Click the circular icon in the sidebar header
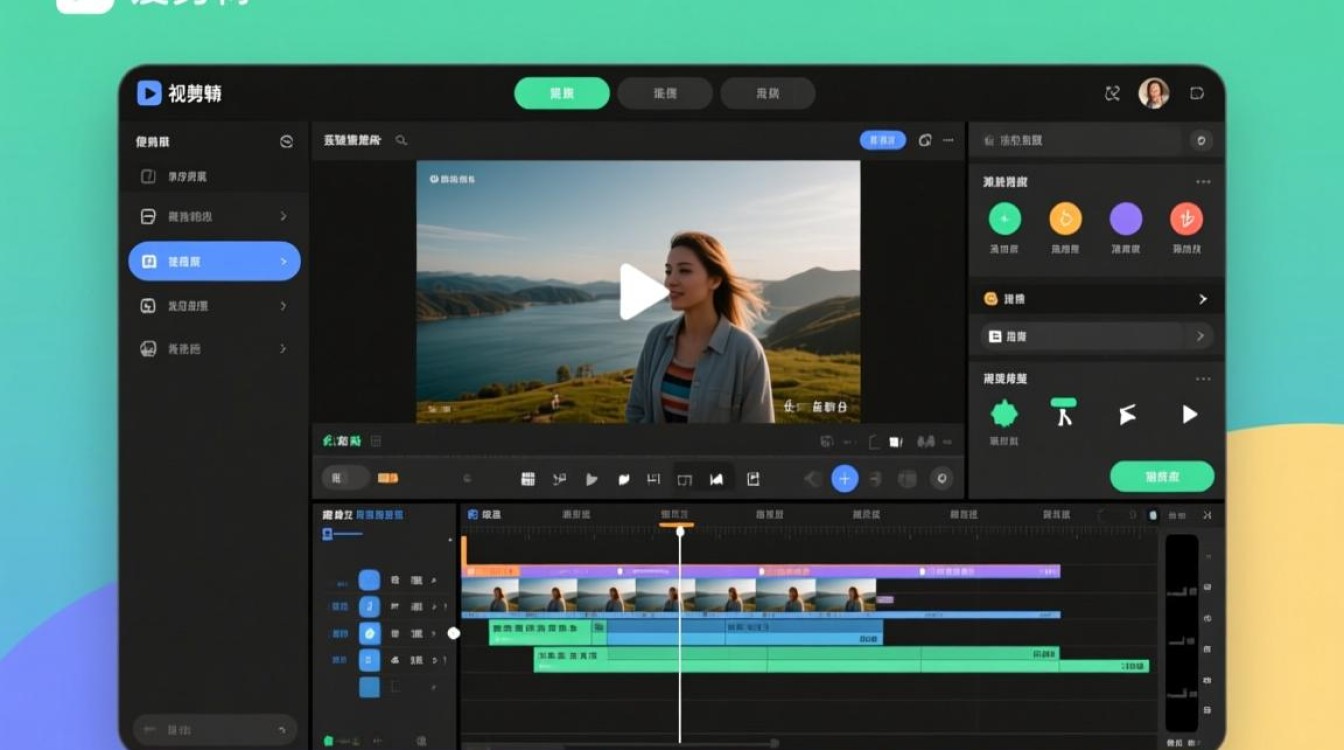Screen dimensions: 1344x750 tap(287, 142)
